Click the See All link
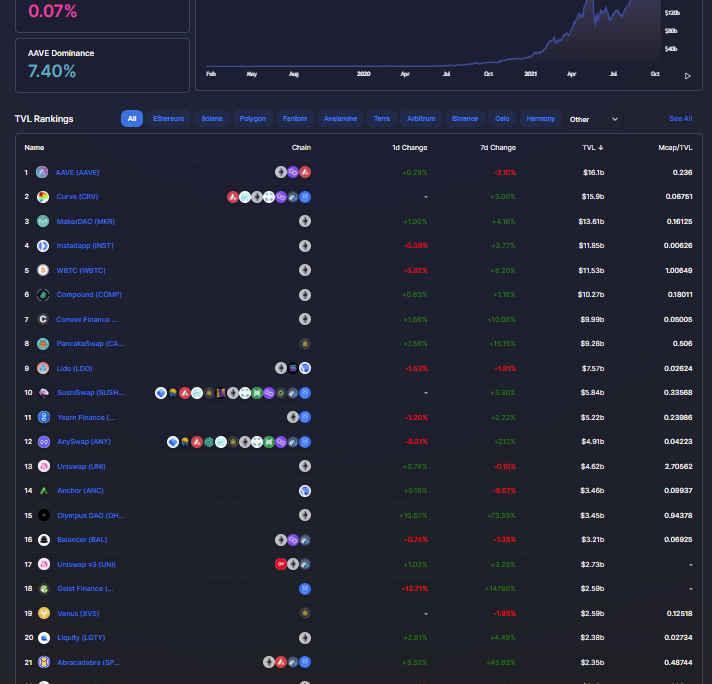 coord(680,119)
